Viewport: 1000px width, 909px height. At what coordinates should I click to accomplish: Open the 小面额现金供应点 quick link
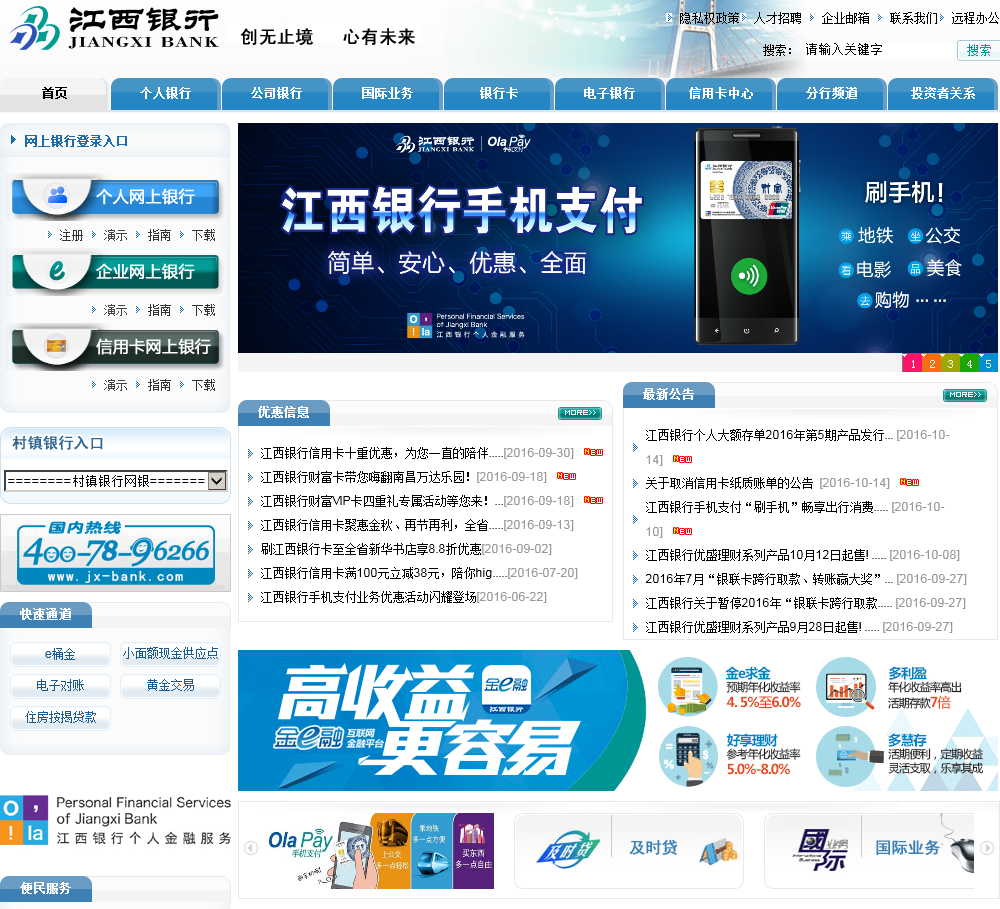tap(170, 654)
